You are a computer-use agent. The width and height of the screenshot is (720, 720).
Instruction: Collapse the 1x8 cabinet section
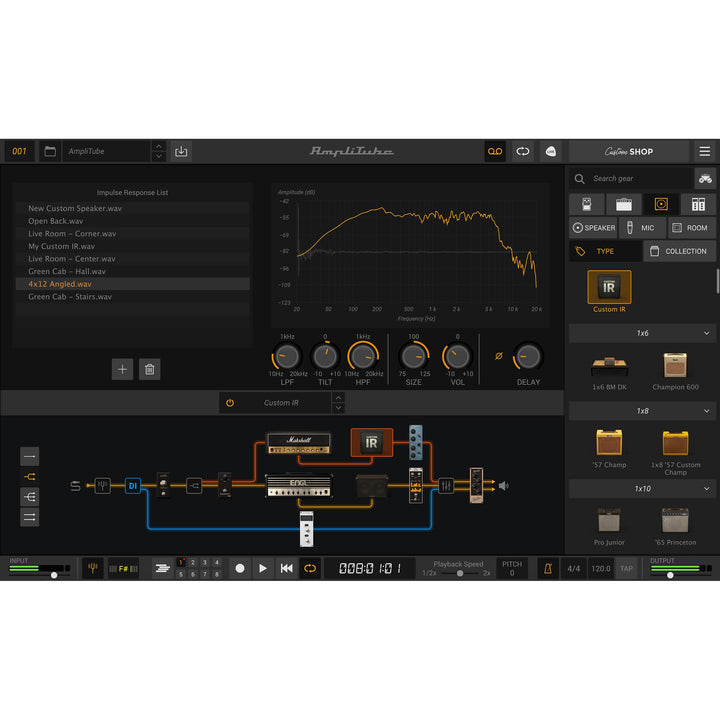coord(642,411)
